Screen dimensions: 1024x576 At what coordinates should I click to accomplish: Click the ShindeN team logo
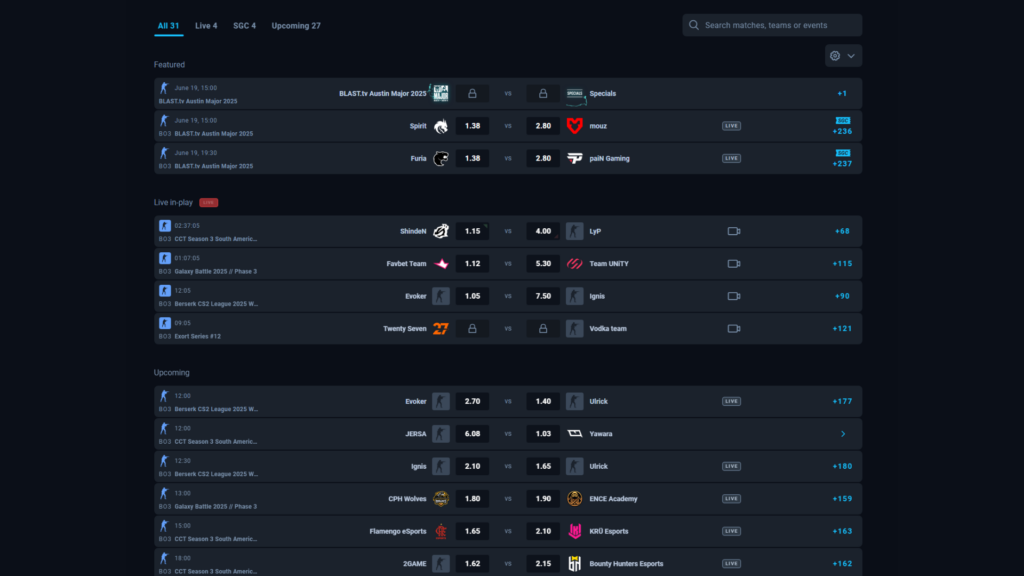(x=441, y=229)
